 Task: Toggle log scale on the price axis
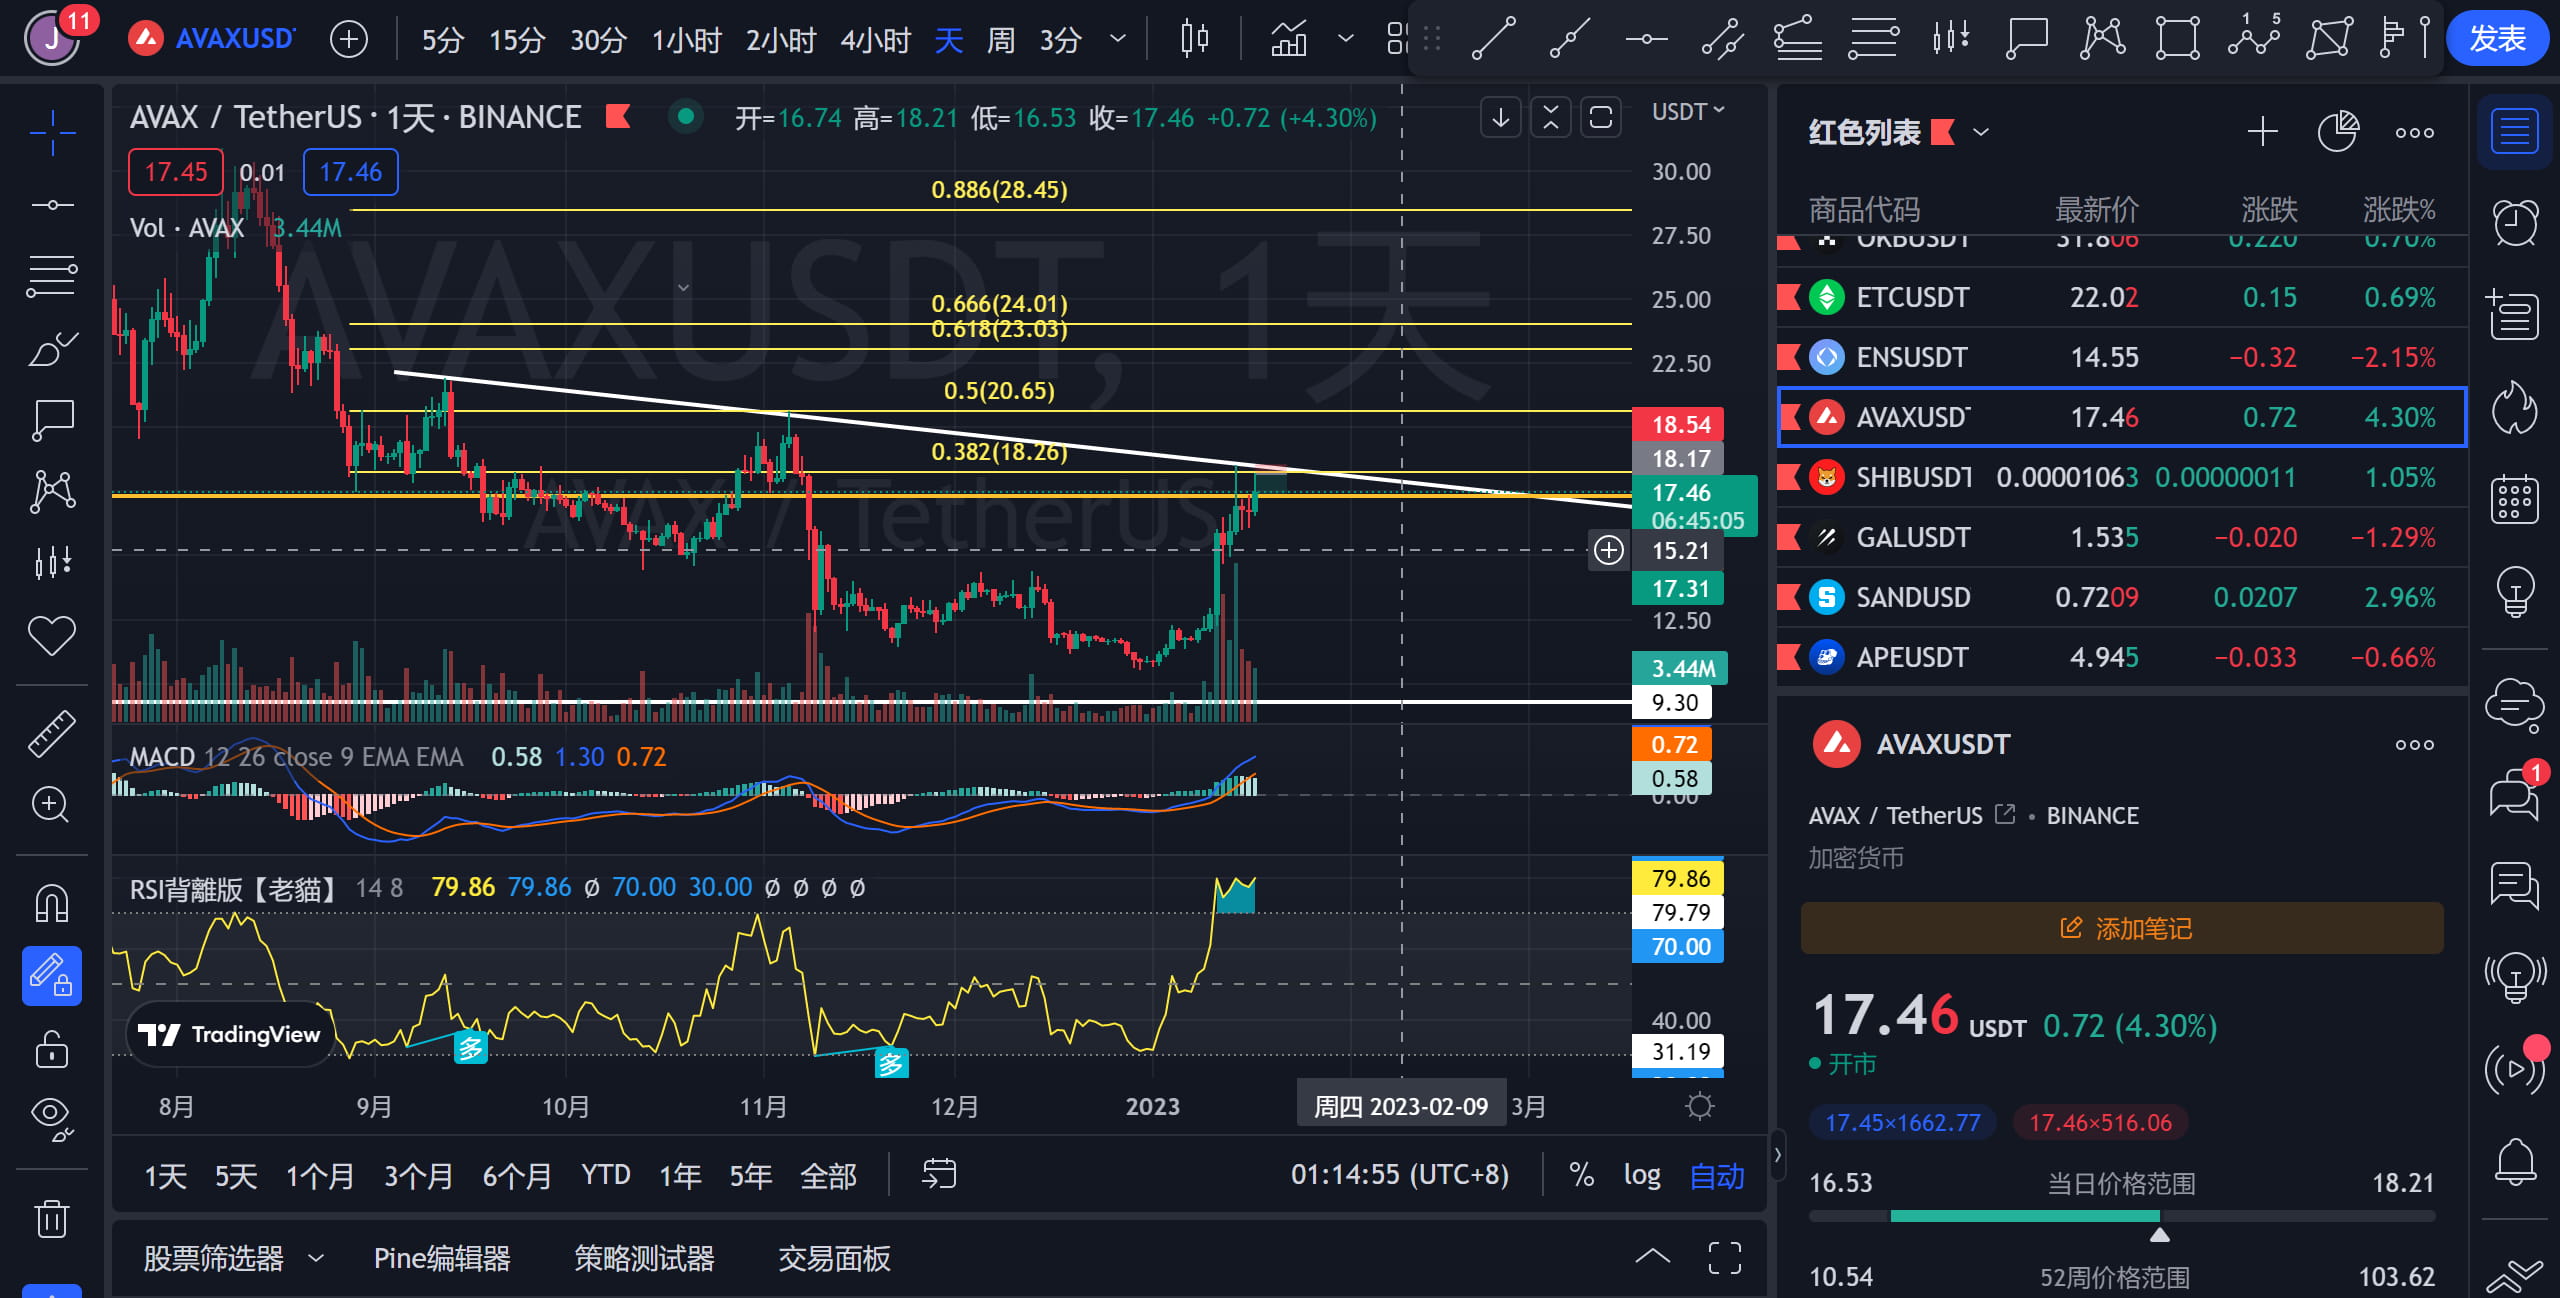[1643, 1175]
